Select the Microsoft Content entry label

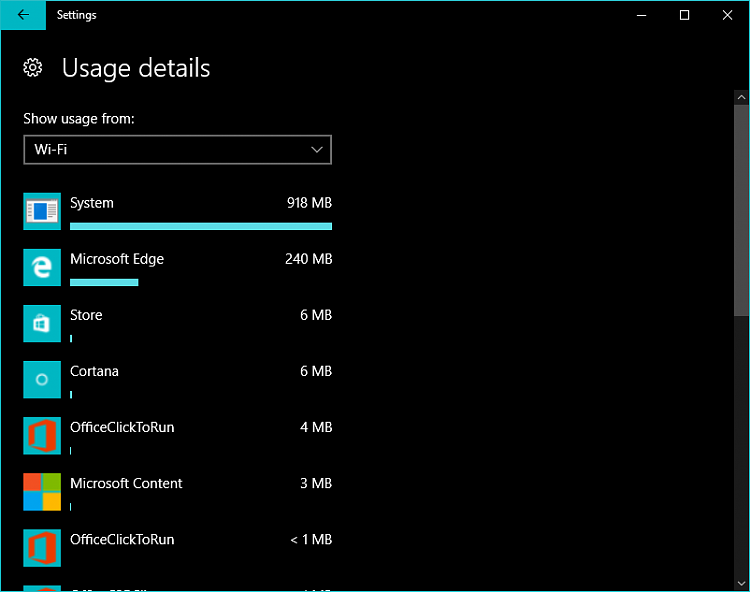click(x=126, y=483)
